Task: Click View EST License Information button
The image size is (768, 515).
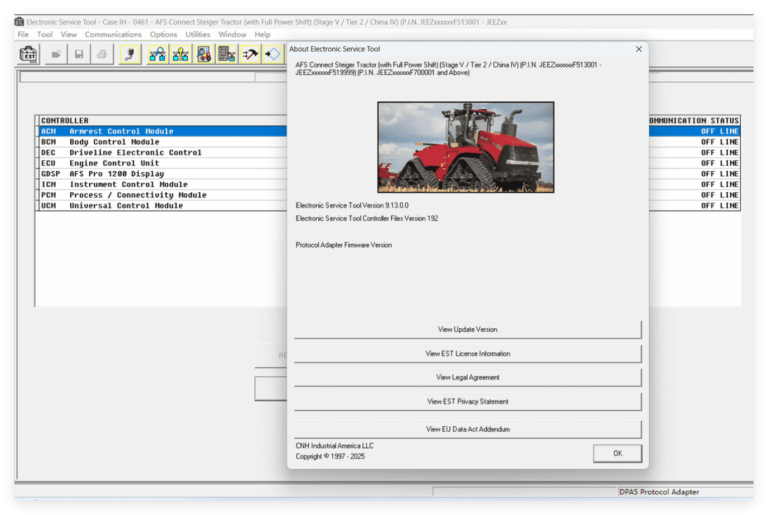Action: pyautogui.click(x=468, y=353)
